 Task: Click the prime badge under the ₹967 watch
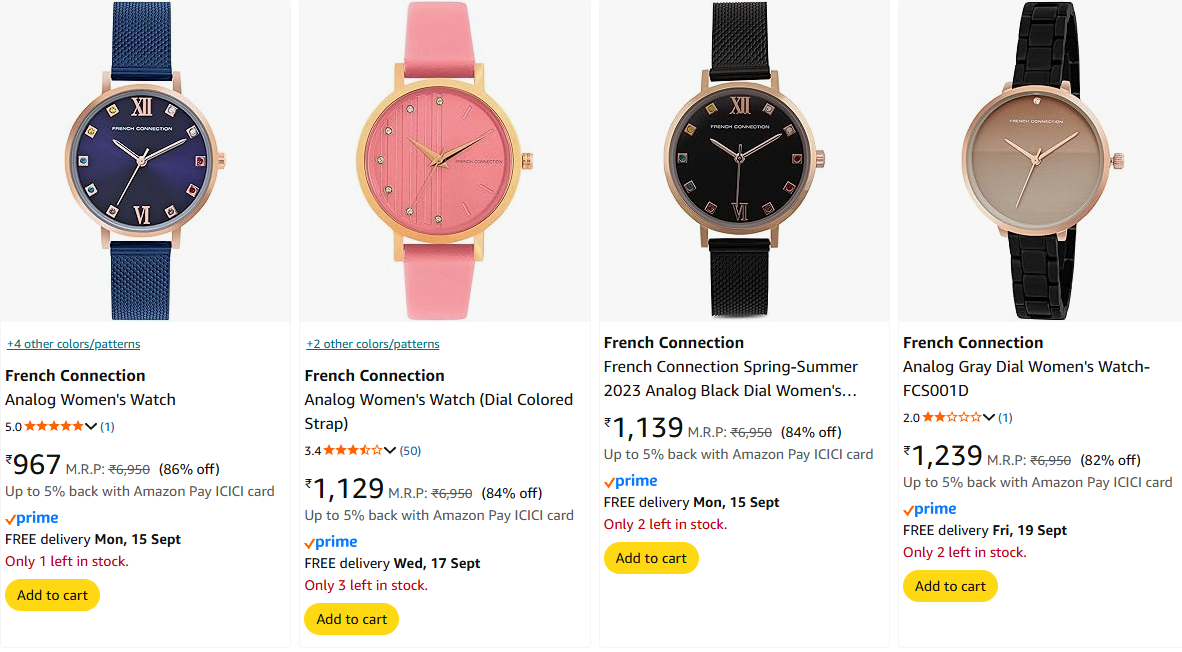click(32, 518)
